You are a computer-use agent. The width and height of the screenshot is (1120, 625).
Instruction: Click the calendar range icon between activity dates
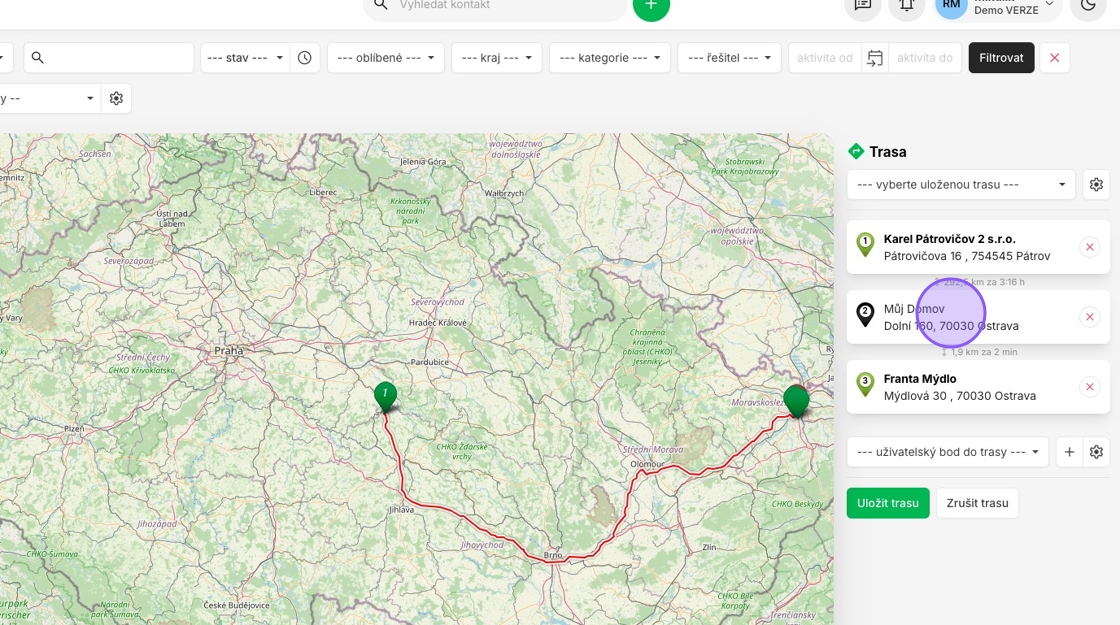875,58
